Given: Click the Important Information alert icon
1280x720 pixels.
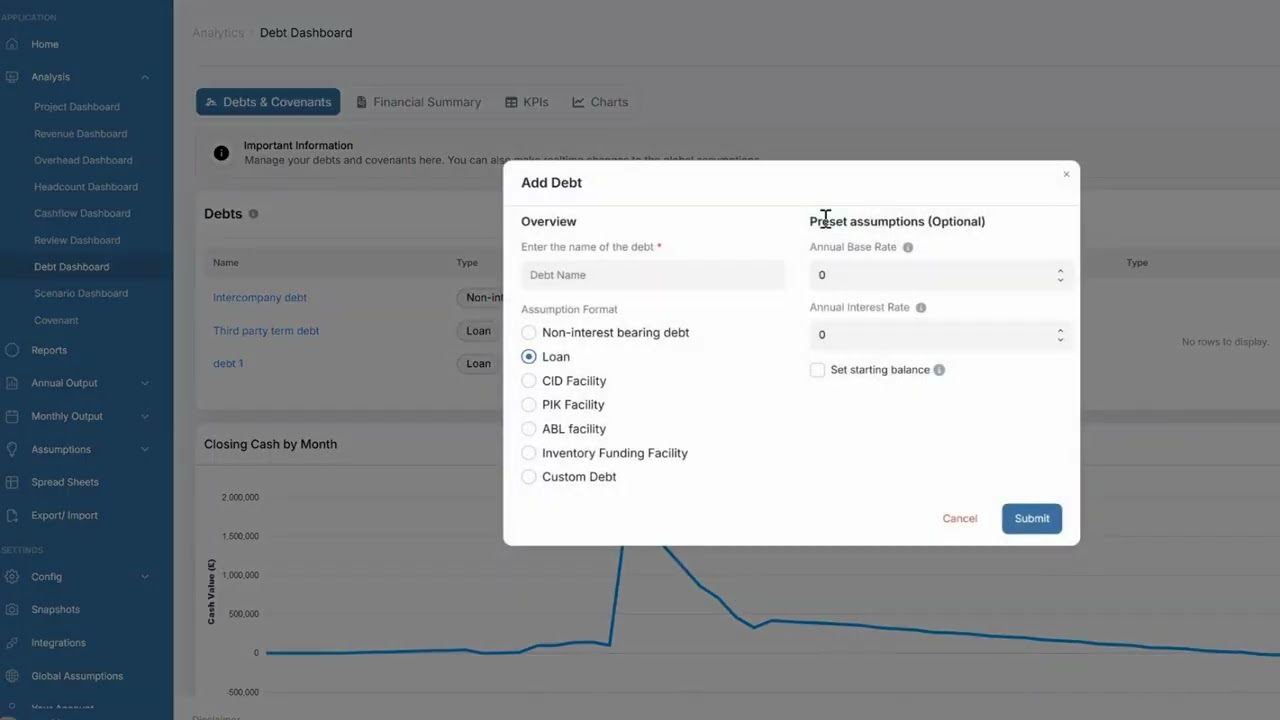Looking at the screenshot, I should 221,153.
